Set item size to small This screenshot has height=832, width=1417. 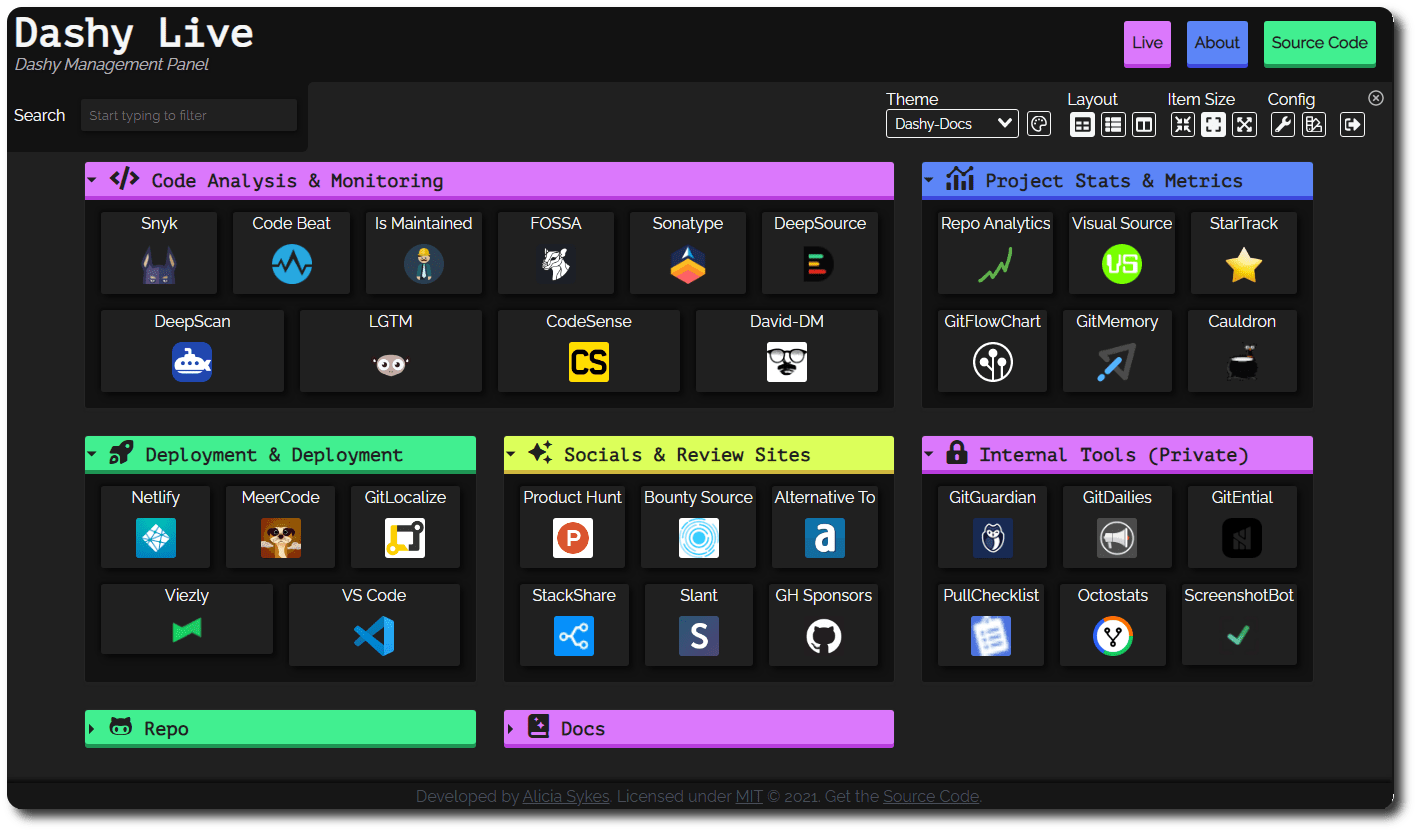(1183, 124)
